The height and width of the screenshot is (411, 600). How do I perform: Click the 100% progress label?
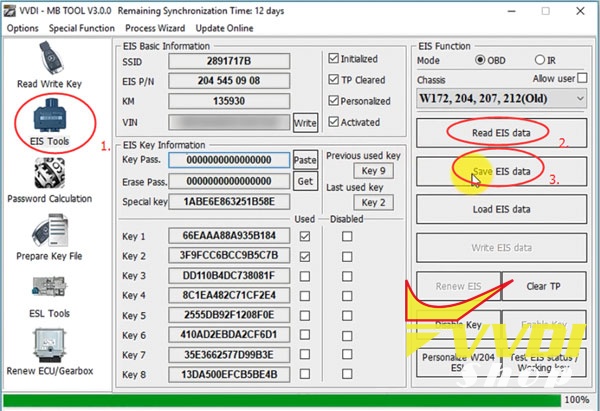point(577,400)
